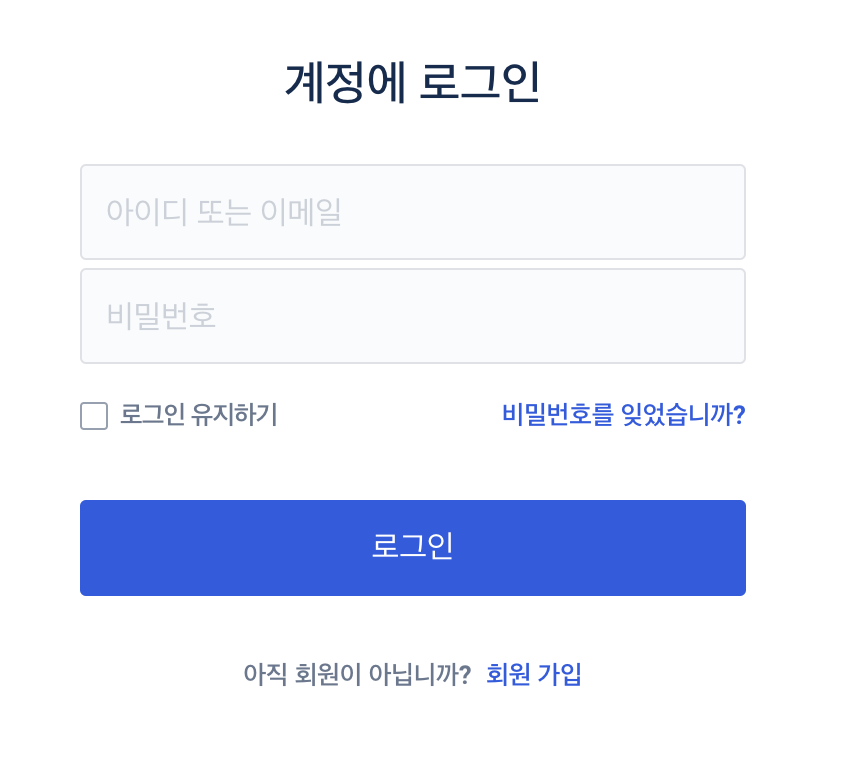Select the password entry box
Image resolution: width=856 pixels, height=764 pixels.
pos(413,316)
